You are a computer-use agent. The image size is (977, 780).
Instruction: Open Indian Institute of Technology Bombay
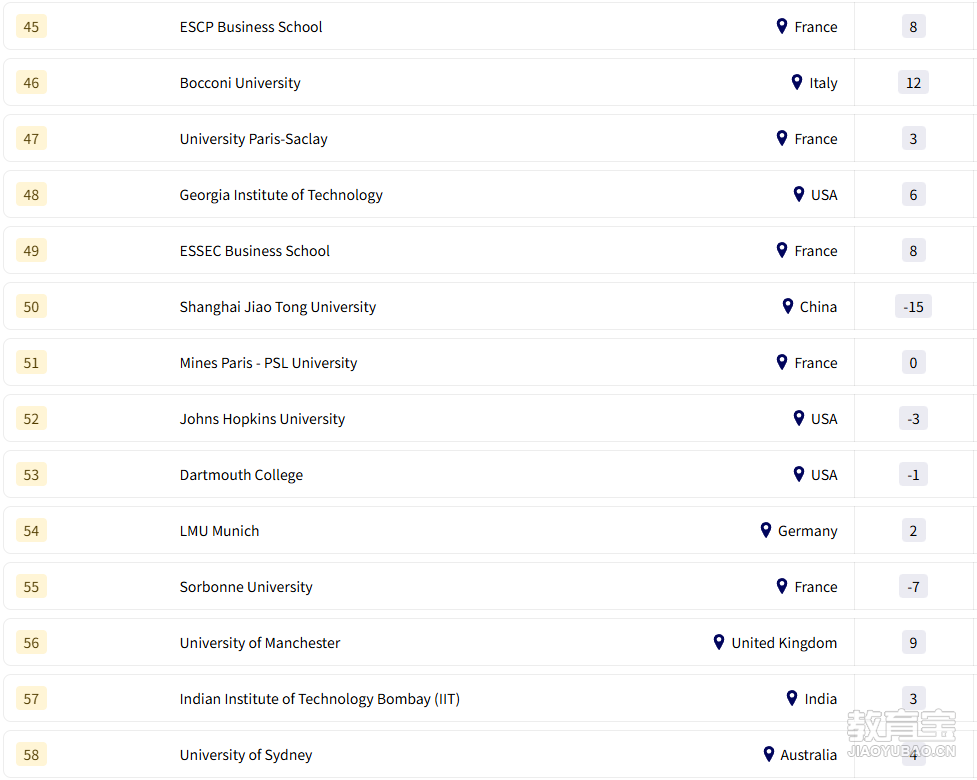coord(320,699)
